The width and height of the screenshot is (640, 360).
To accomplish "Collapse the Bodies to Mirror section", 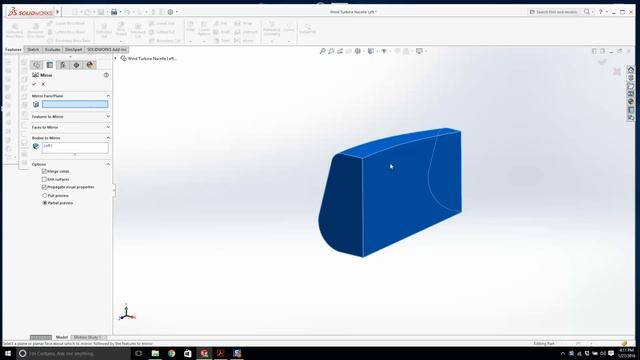I will coord(108,138).
